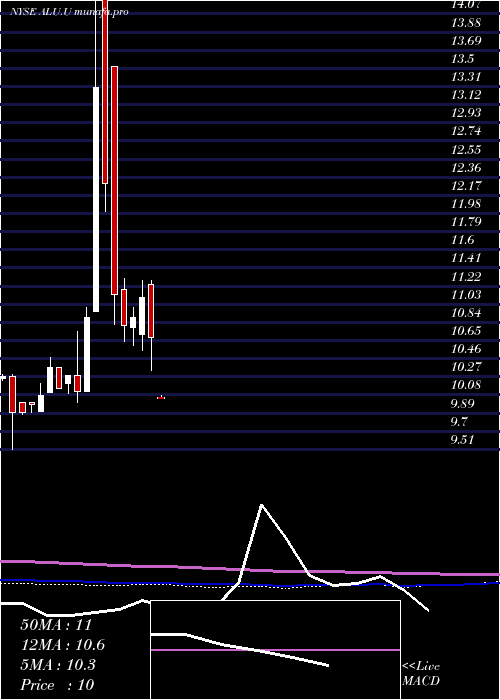Screen dimensions: 500x700
Task: Click the 13.5 price axis label
Action: tap(462, 58)
